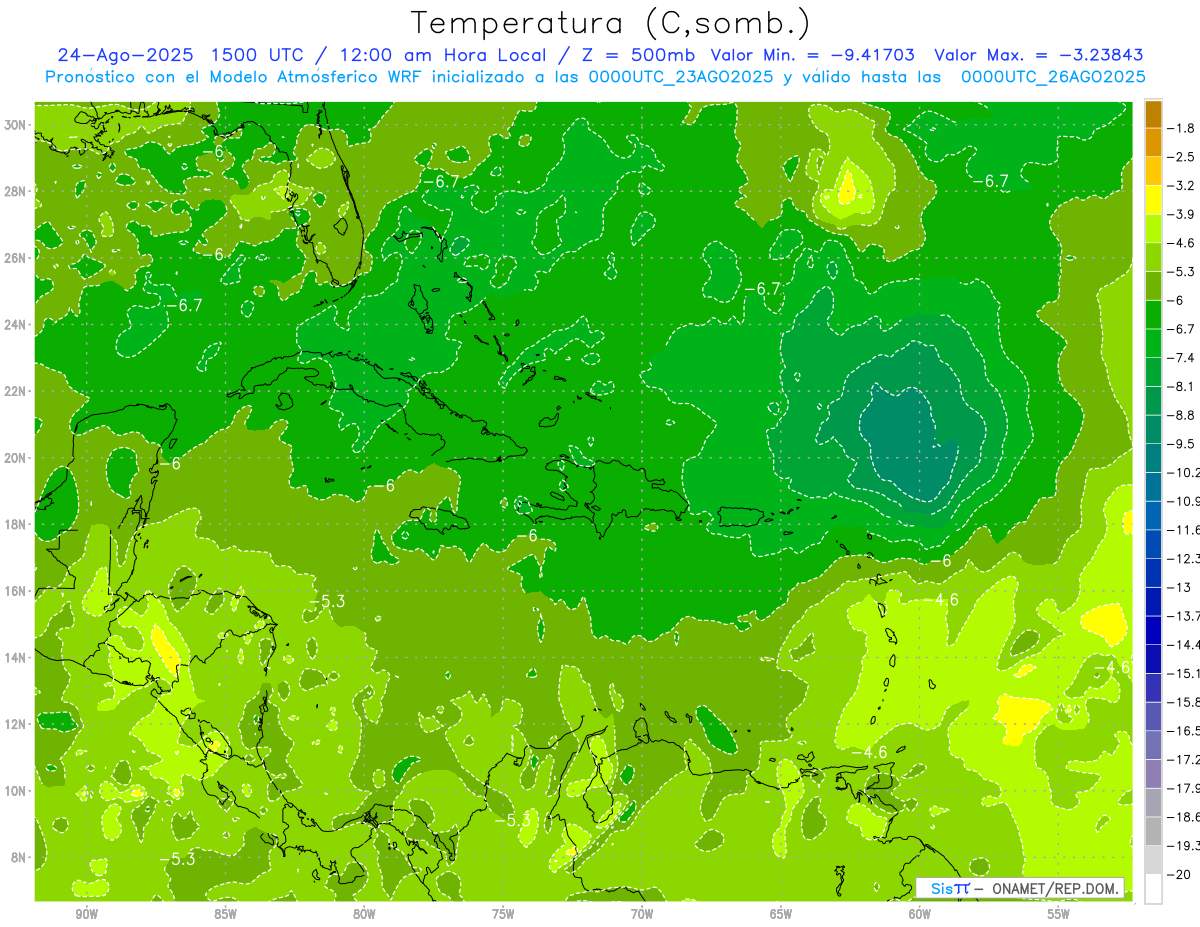Click the '55W' longitude axis label

tap(1060, 915)
